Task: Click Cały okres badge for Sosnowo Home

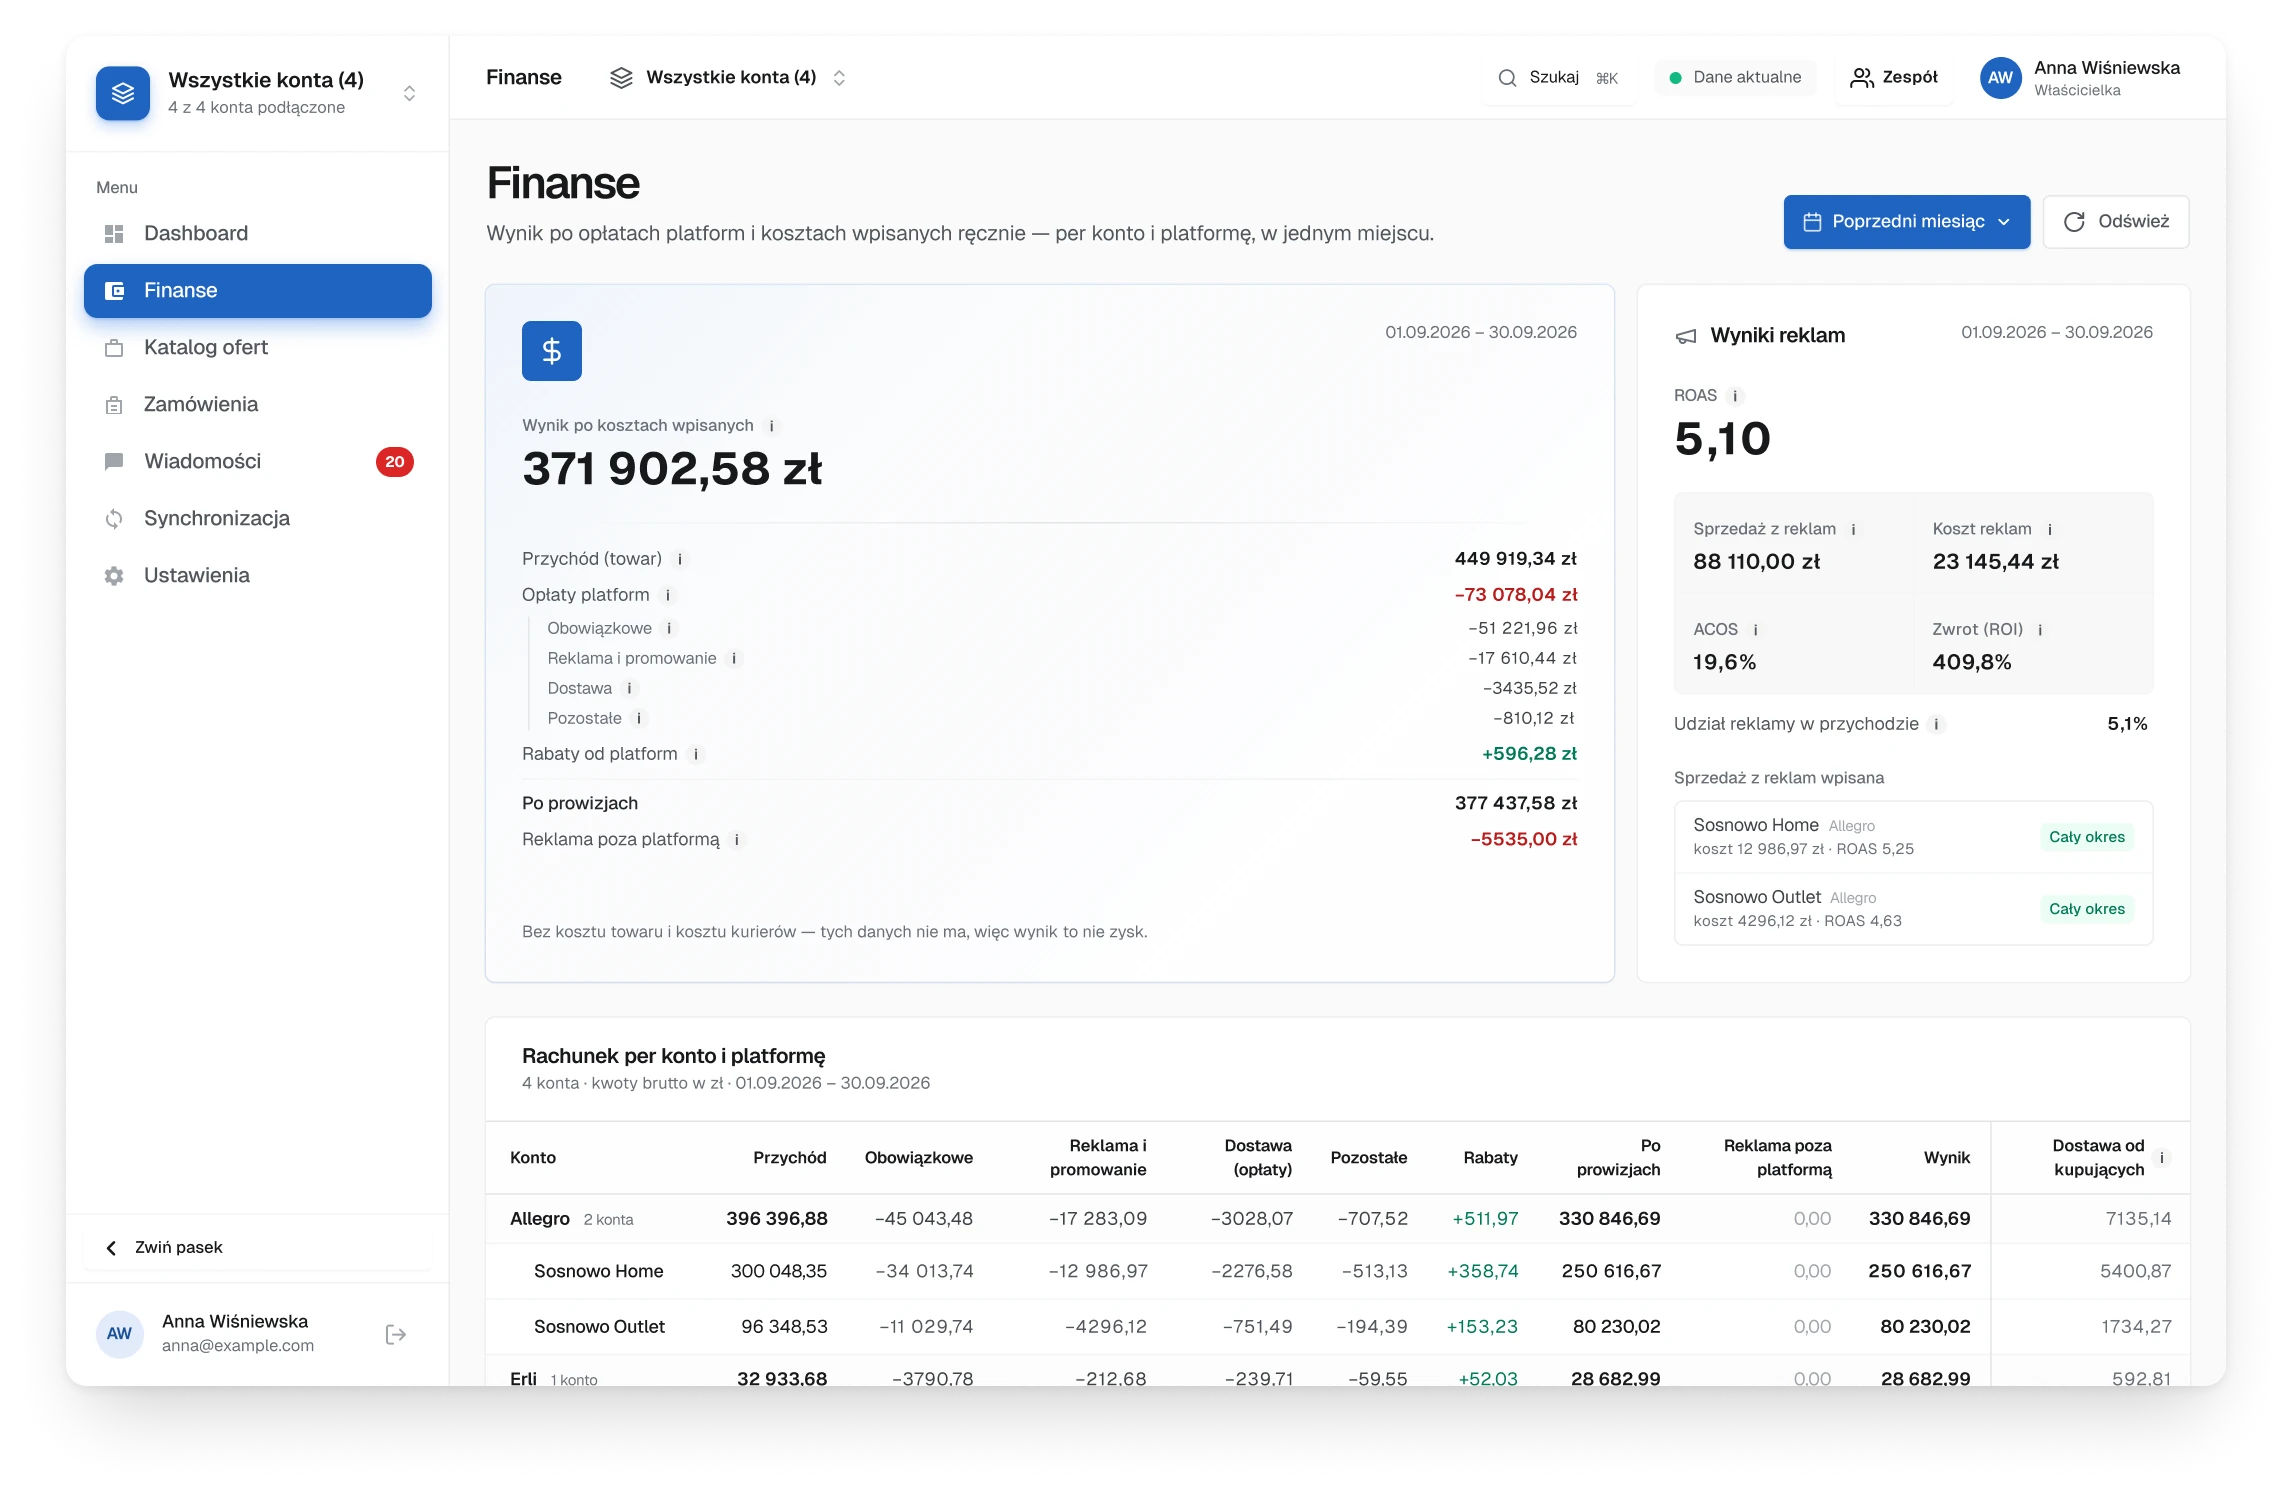Action: pyautogui.click(x=2086, y=837)
